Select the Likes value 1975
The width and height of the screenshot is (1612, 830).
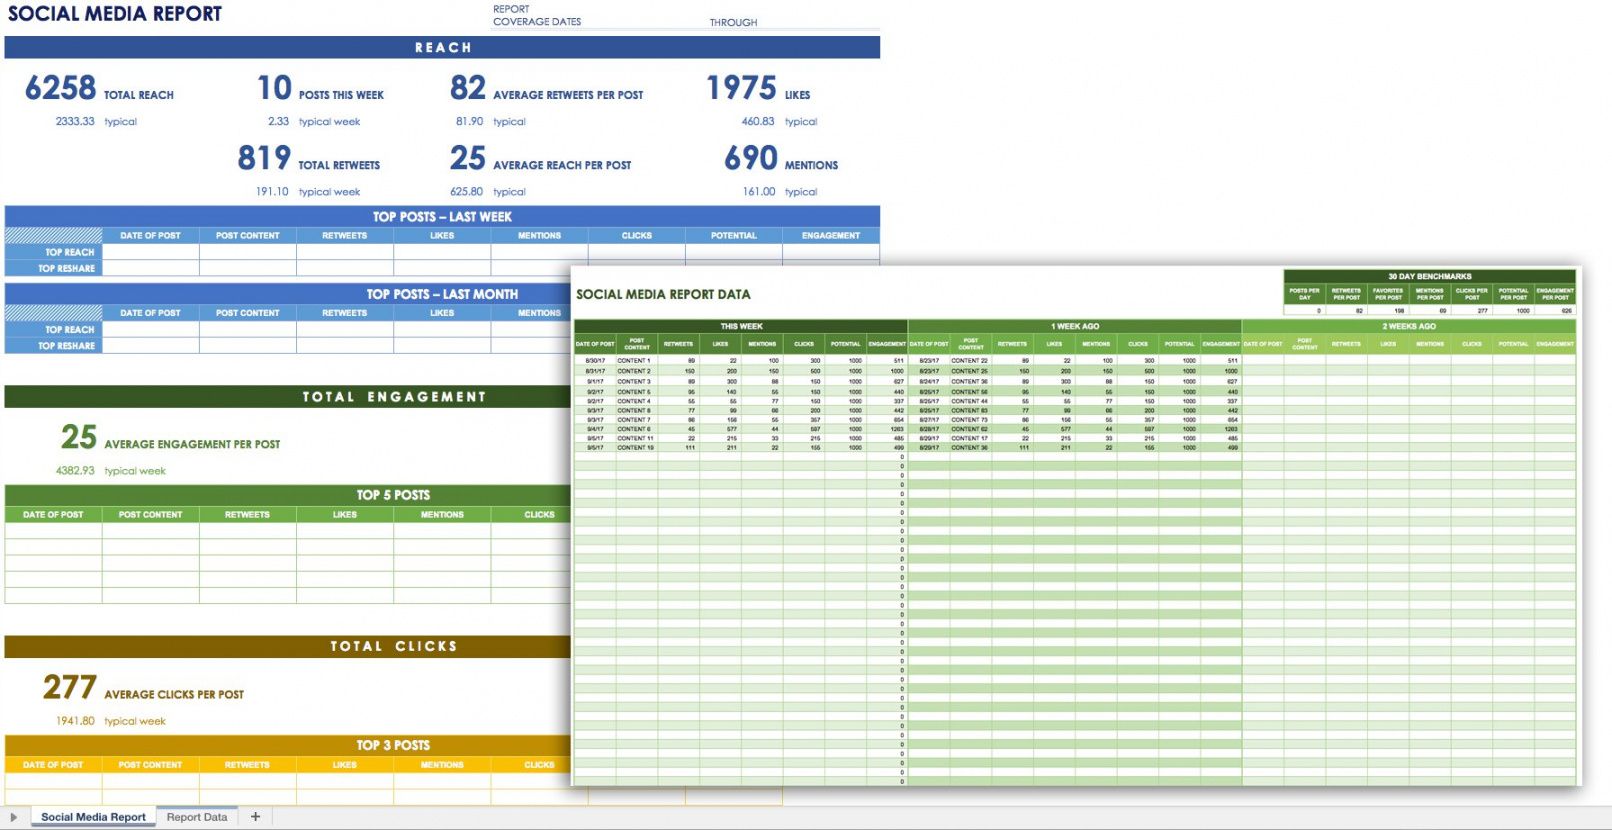tap(741, 89)
